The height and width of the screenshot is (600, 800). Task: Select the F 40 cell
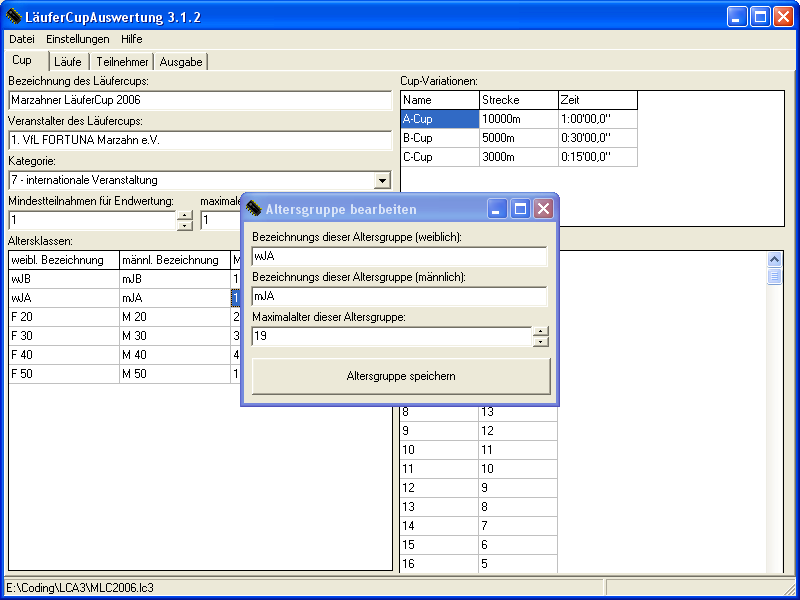coord(64,355)
